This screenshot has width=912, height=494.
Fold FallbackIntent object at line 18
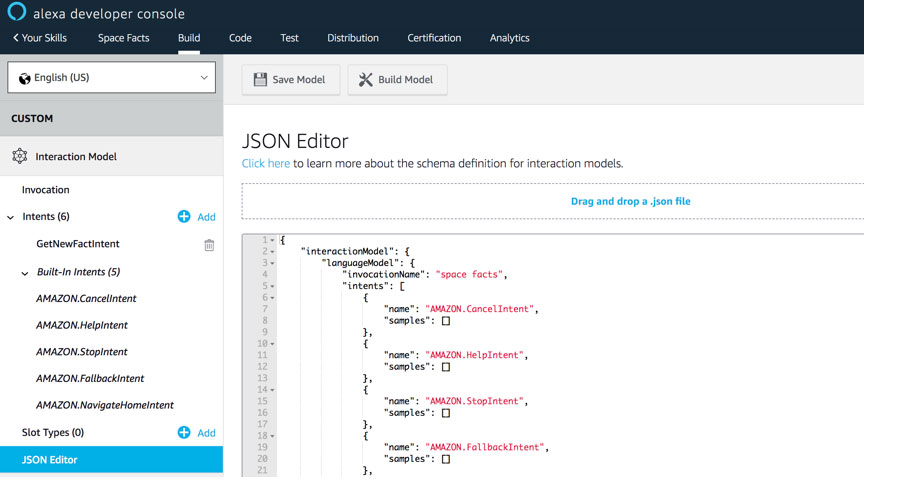(x=272, y=436)
